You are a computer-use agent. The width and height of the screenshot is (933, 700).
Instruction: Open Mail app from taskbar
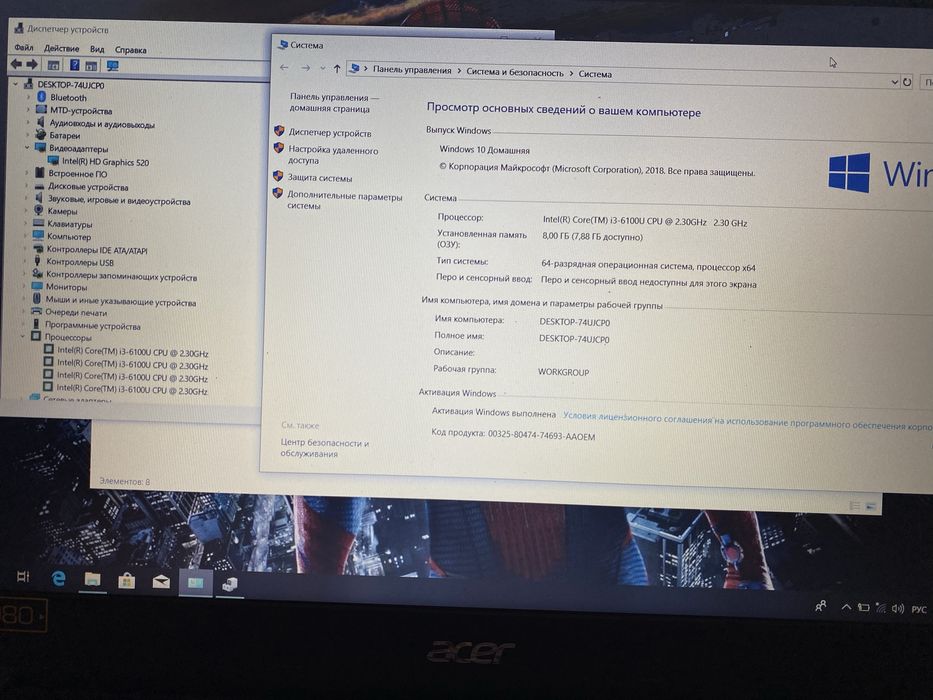tap(161, 582)
